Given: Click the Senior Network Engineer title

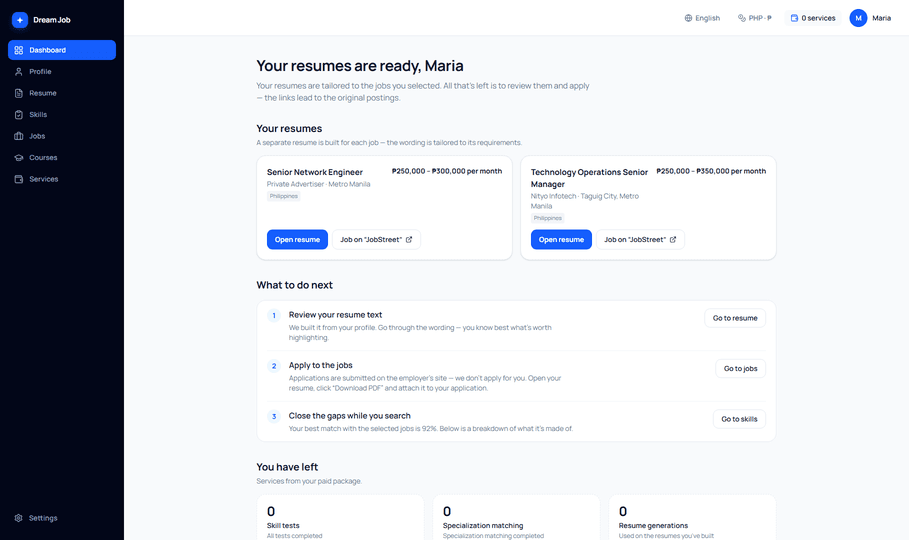Looking at the screenshot, I should pyautogui.click(x=315, y=172).
